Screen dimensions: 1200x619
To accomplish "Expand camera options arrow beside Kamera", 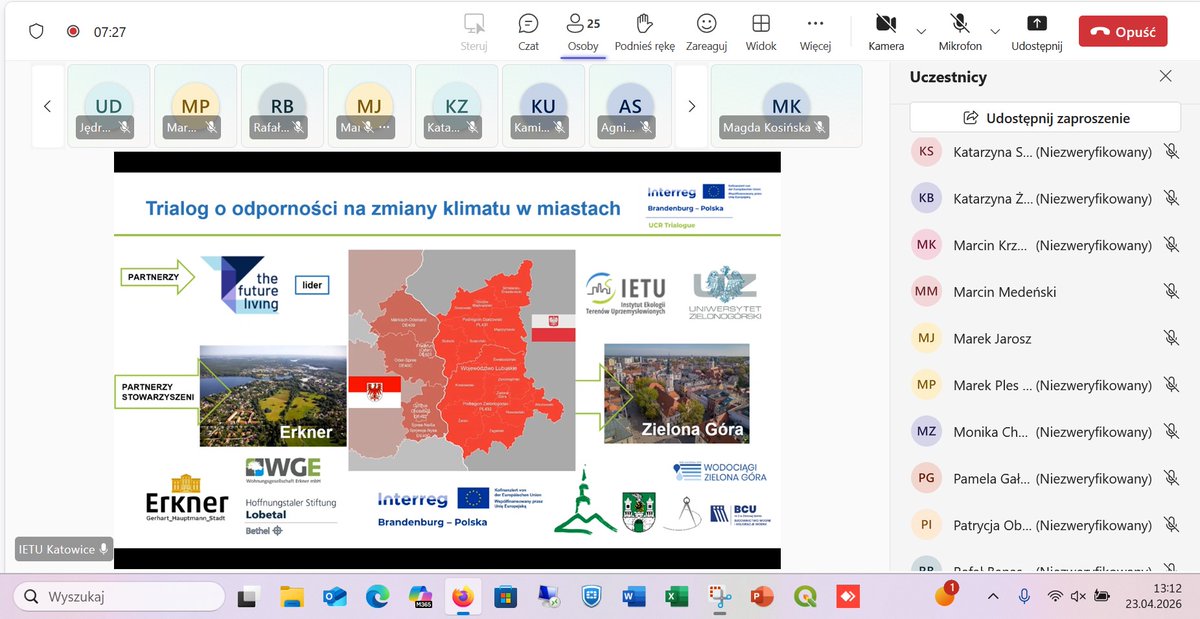I will [921, 31].
